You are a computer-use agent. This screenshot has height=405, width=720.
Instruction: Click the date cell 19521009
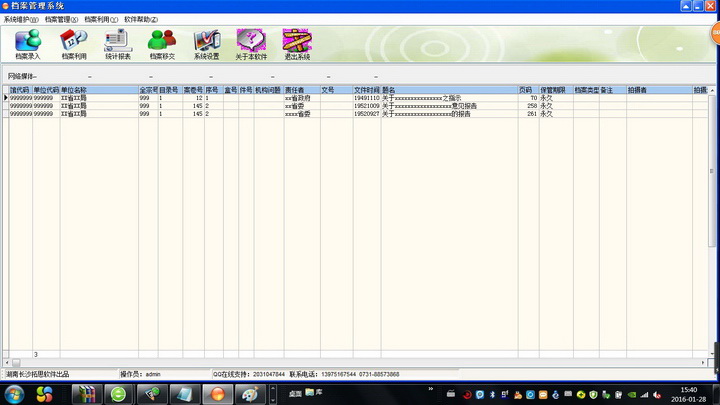tap(367, 106)
